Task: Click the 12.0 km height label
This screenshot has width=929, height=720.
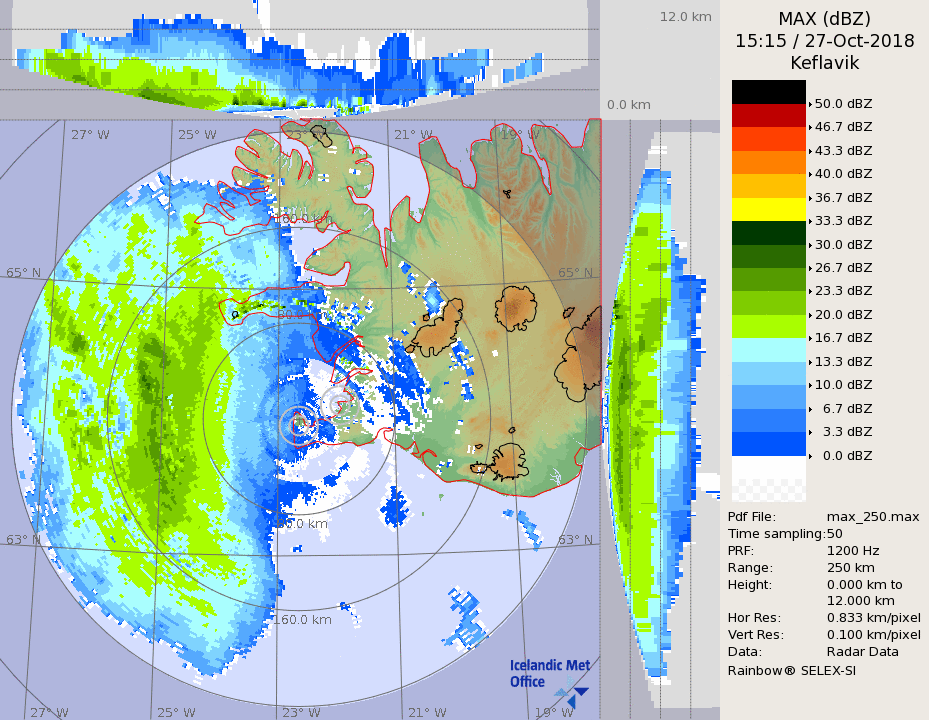Action: pyautogui.click(x=684, y=17)
